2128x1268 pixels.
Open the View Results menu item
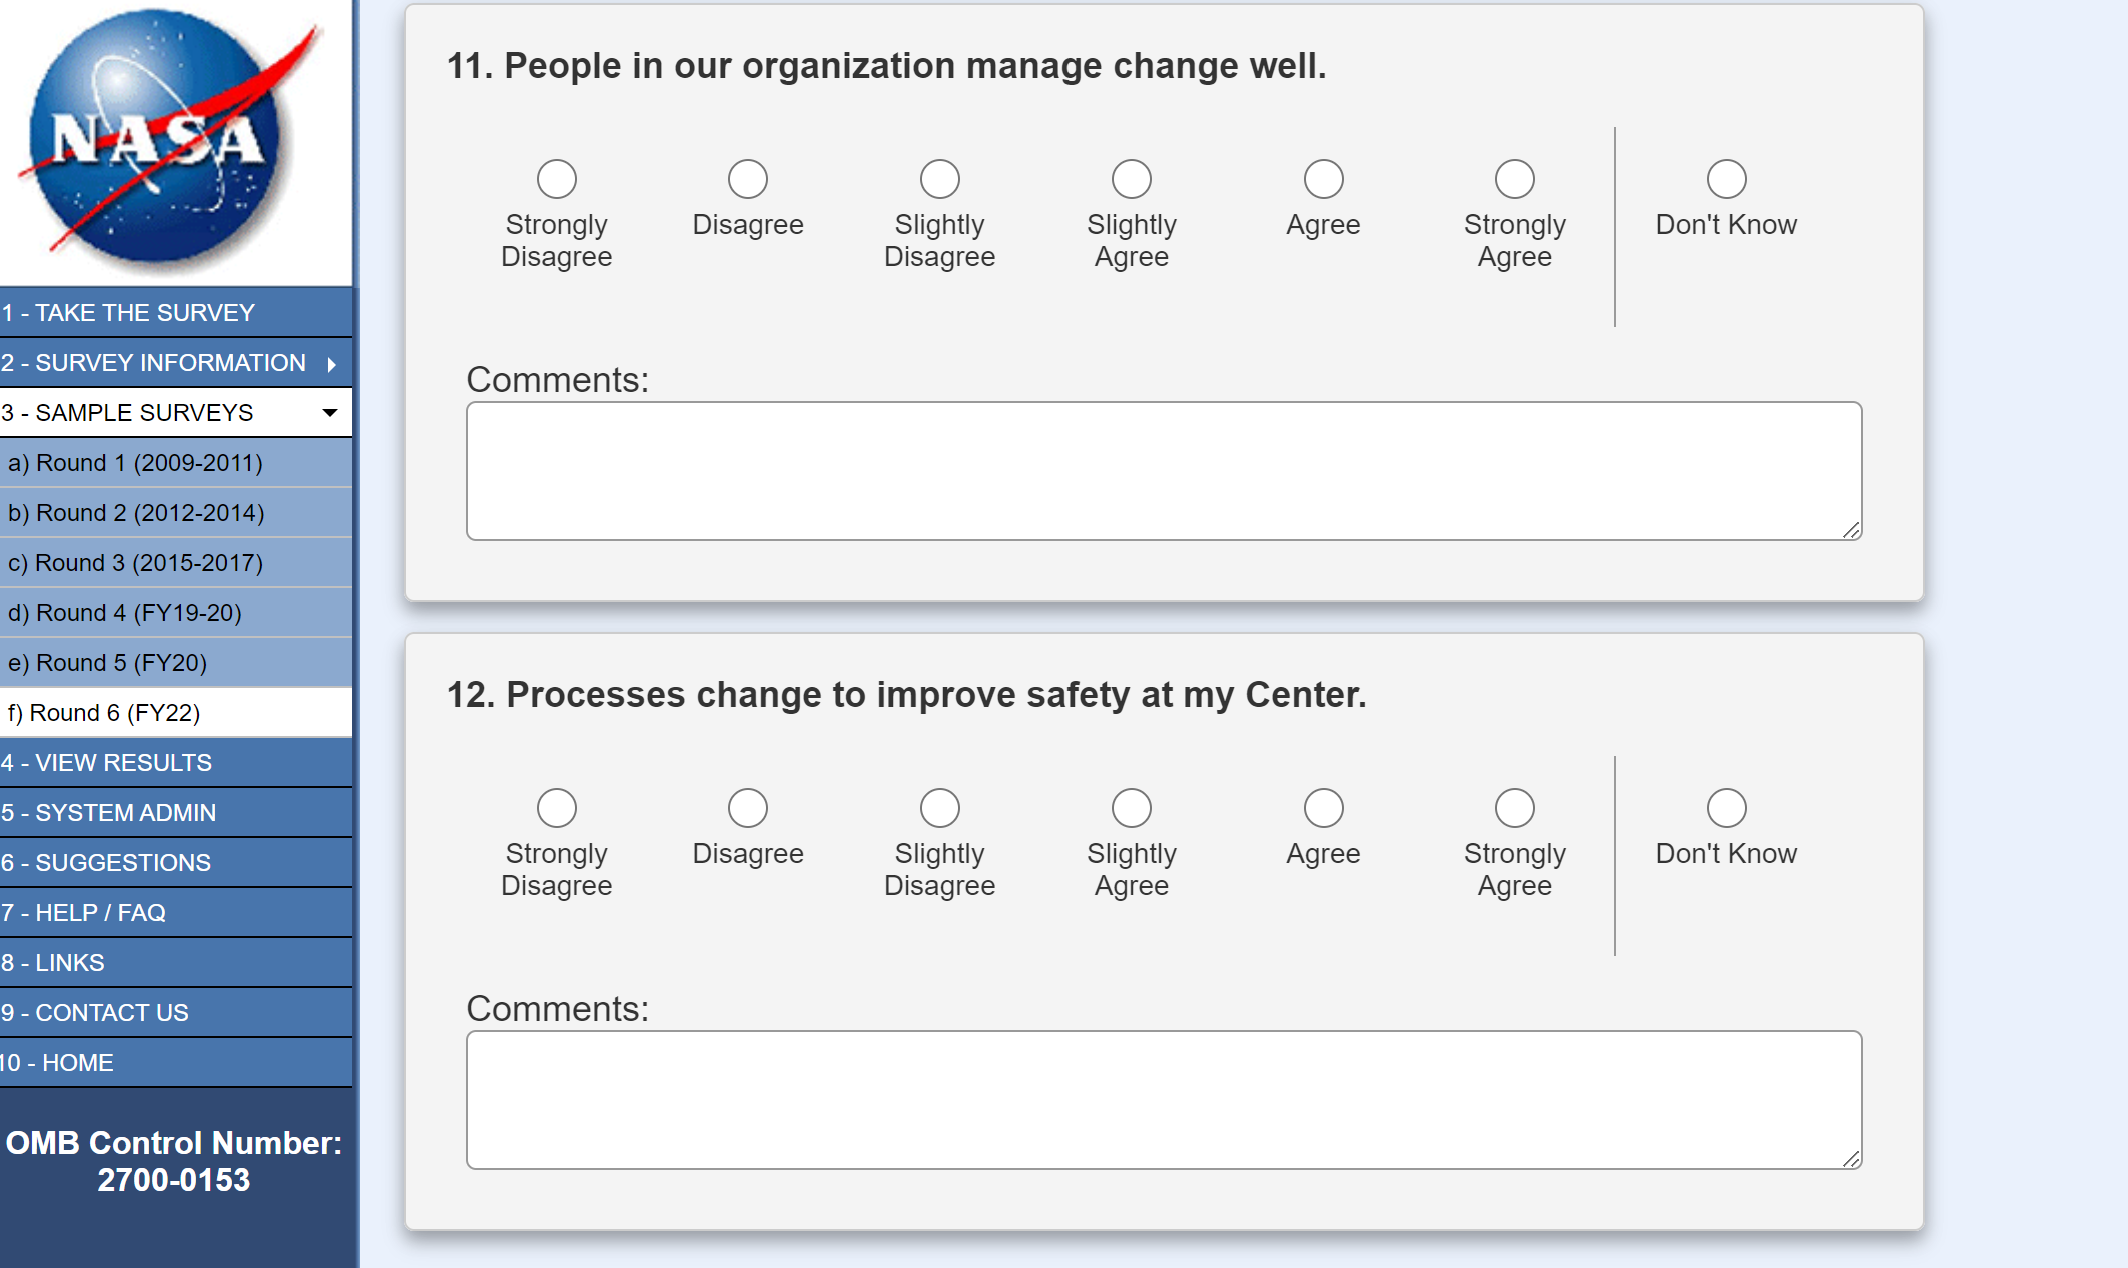click(x=107, y=763)
